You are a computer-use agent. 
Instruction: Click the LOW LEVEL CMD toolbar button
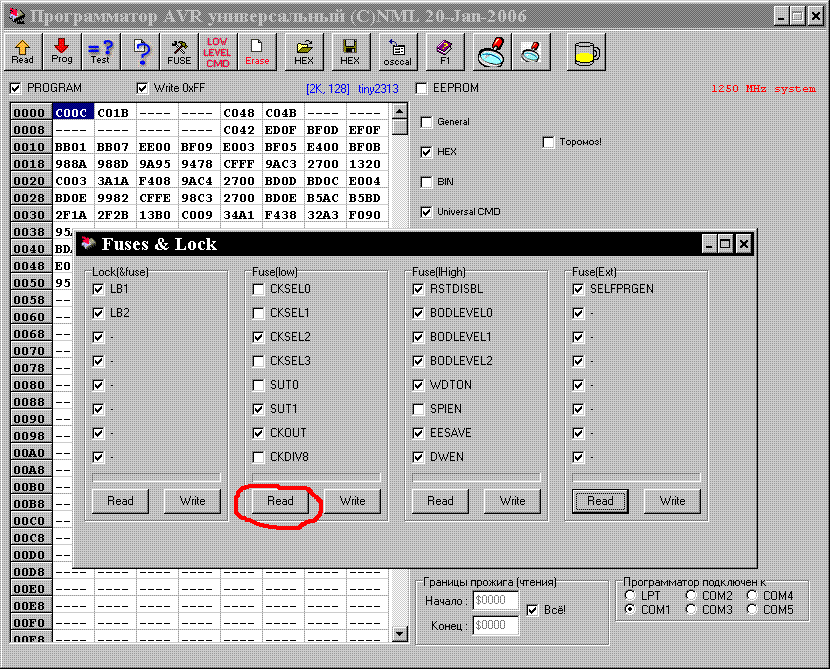pos(217,51)
